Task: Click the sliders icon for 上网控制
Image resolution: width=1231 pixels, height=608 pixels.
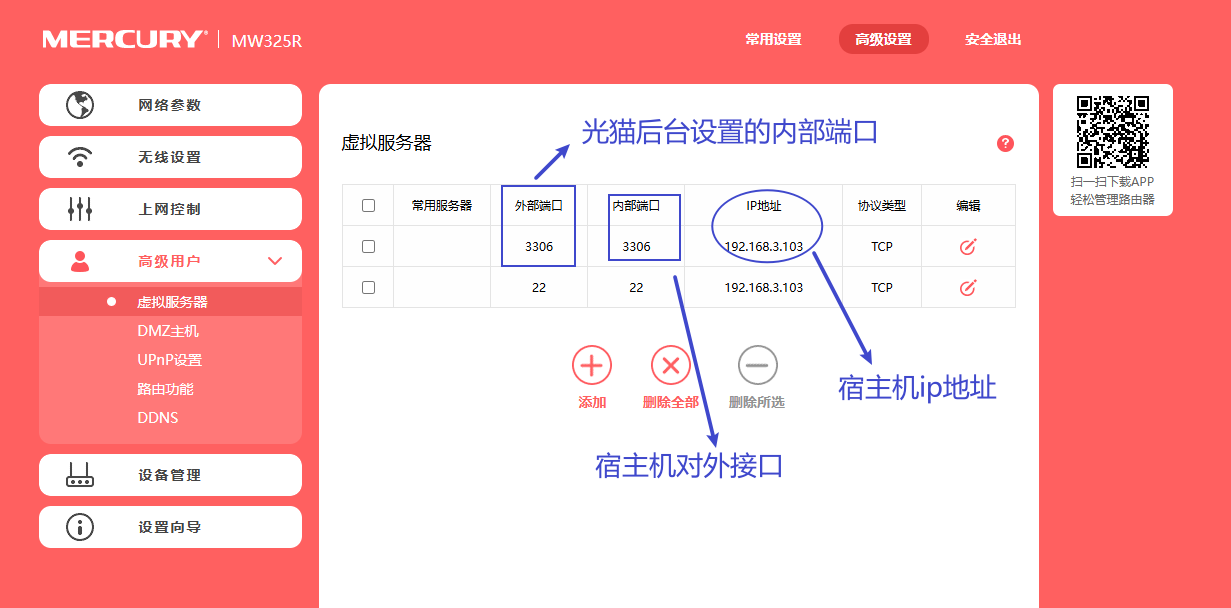Action: pos(80,209)
